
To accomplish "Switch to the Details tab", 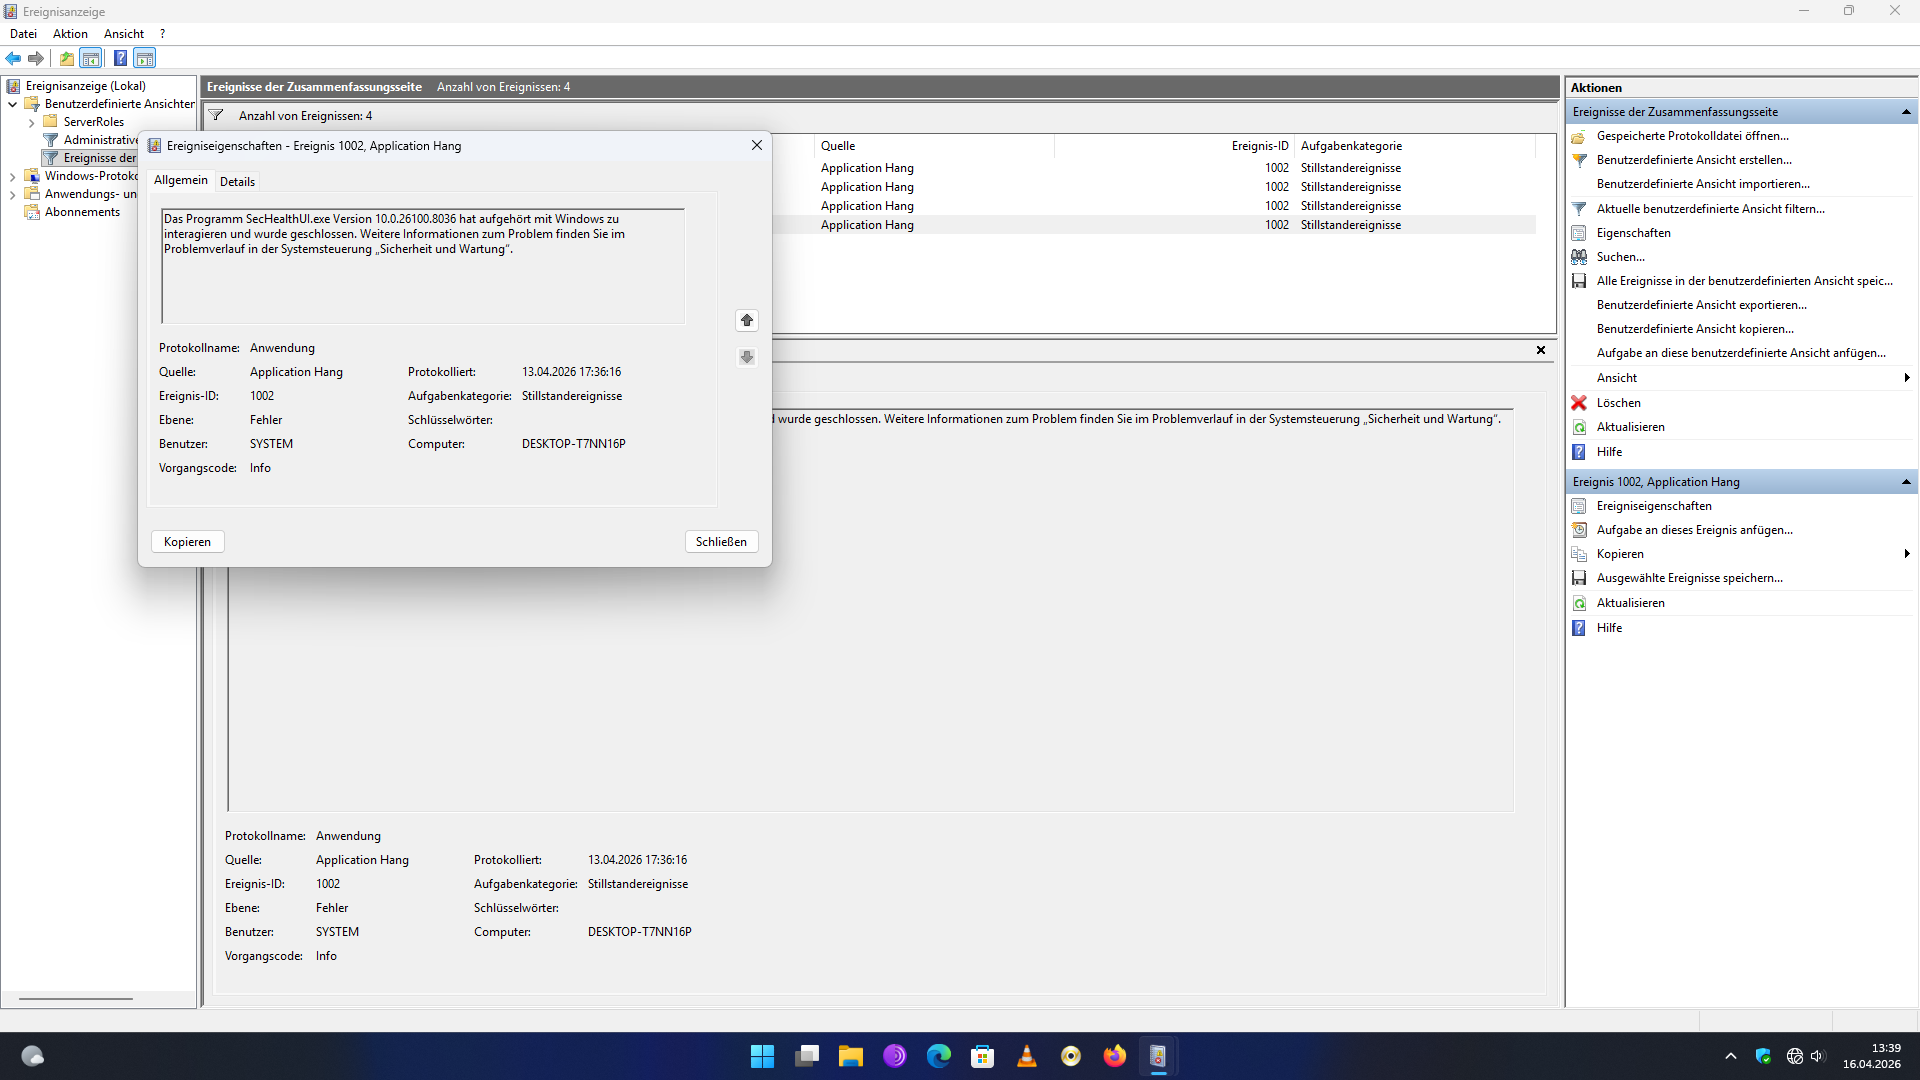I will [x=237, y=181].
